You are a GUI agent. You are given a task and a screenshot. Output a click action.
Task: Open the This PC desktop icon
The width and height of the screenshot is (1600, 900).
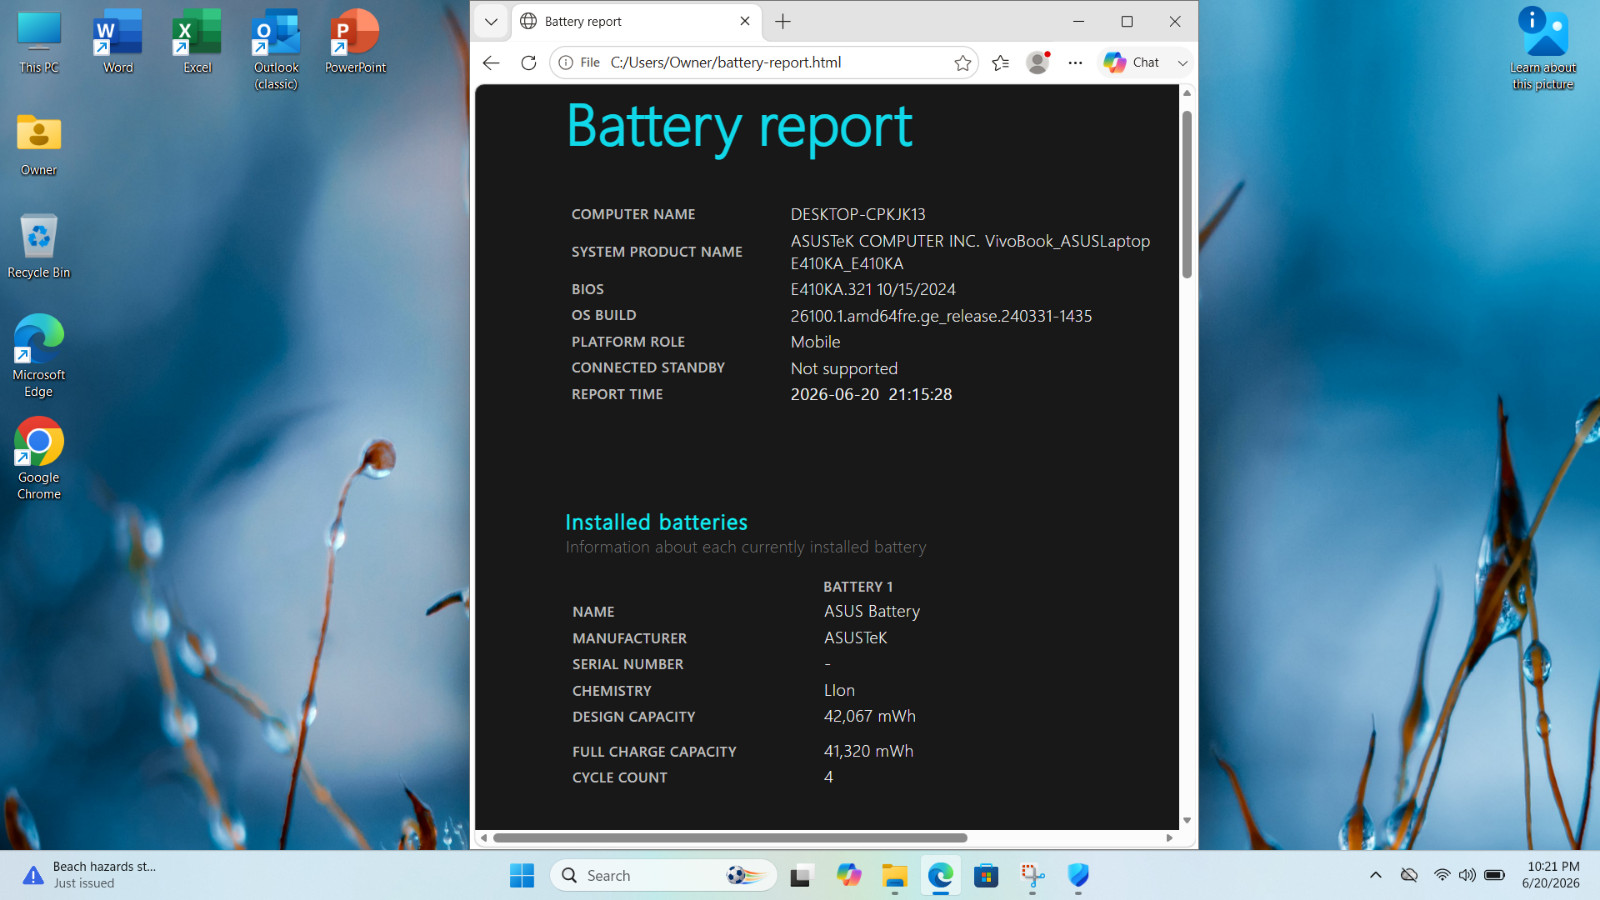pyautogui.click(x=39, y=42)
